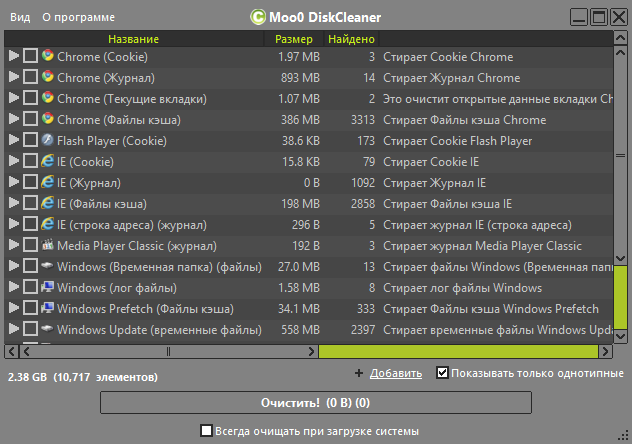Expand the Windows (Временная папка) (файлы) row
The height and width of the screenshot is (445, 633).
(x=14, y=266)
